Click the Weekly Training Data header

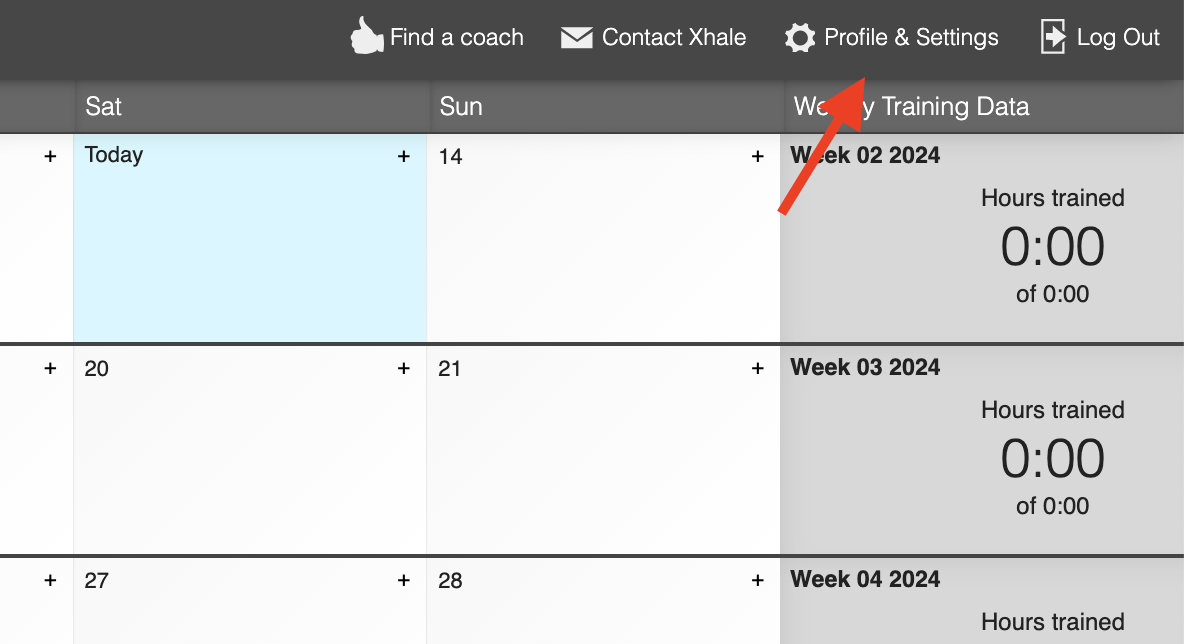click(x=911, y=106)
